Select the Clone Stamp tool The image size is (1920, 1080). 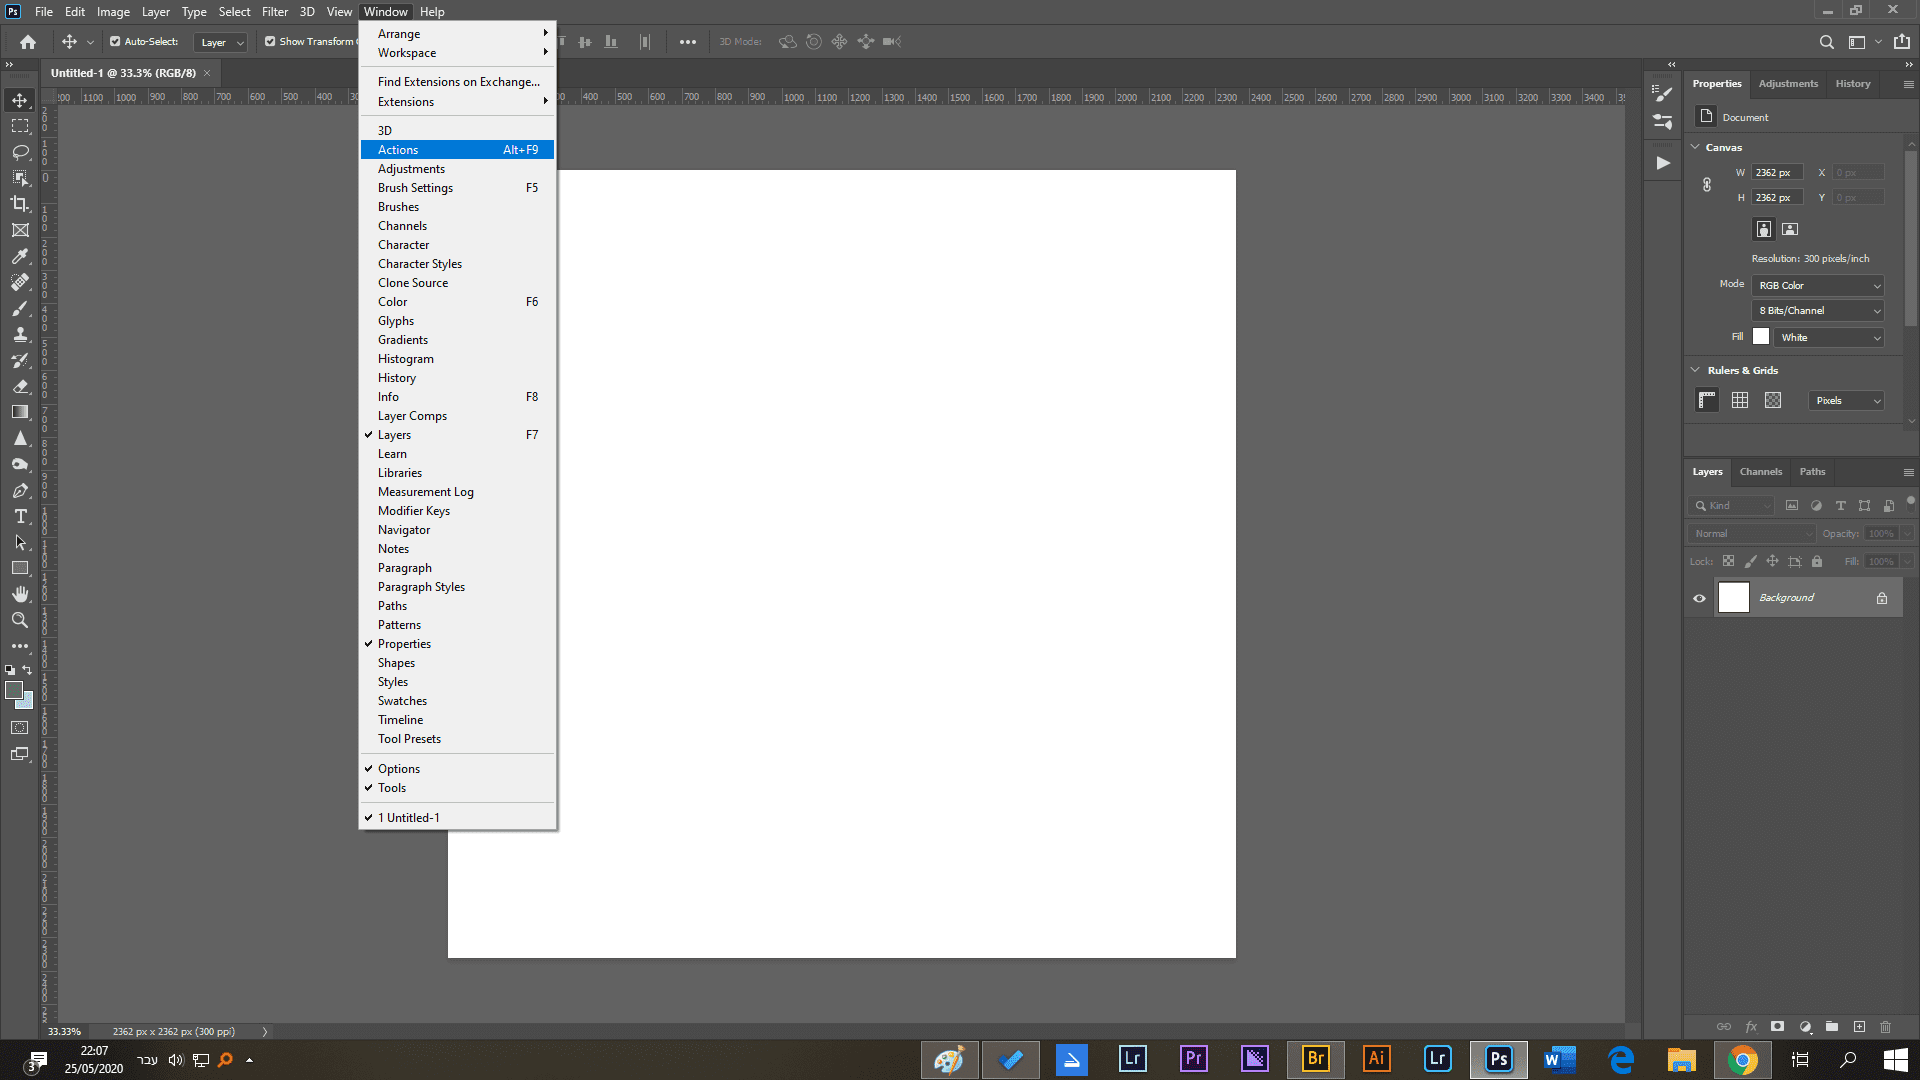[x=20, y=334]
